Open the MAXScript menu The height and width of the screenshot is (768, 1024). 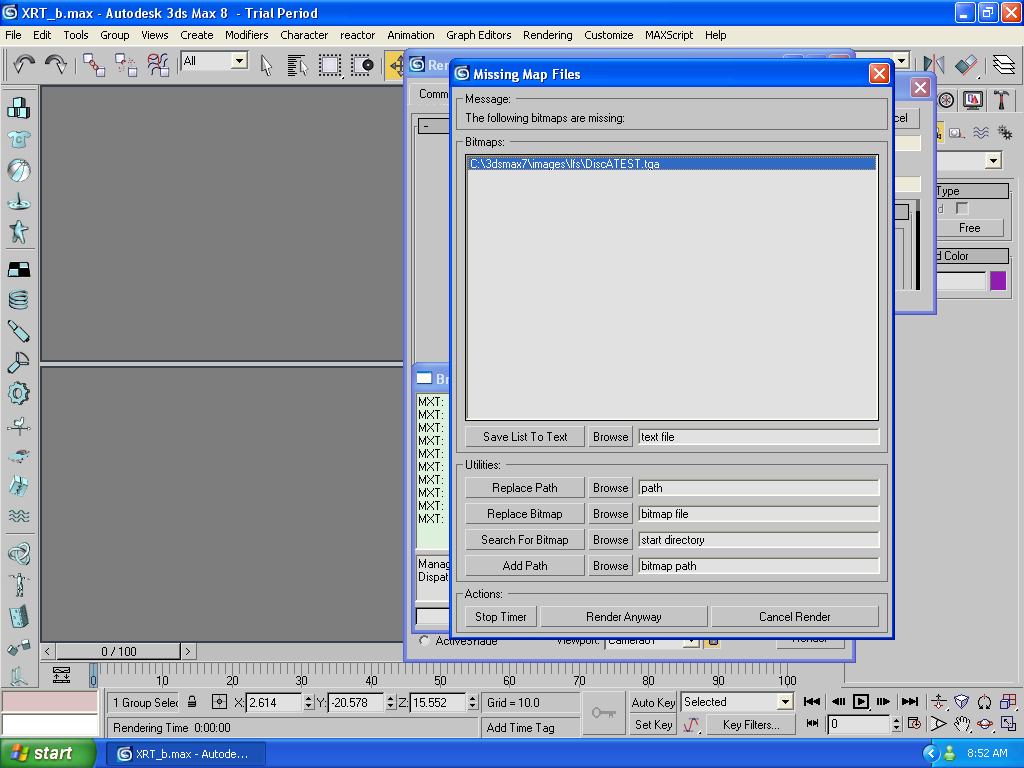(669, 35)
